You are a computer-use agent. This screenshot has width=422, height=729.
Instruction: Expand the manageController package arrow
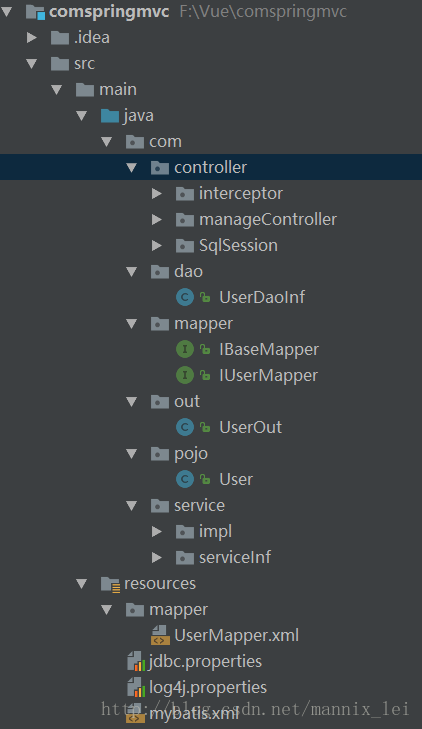click(x=157, y=219)
